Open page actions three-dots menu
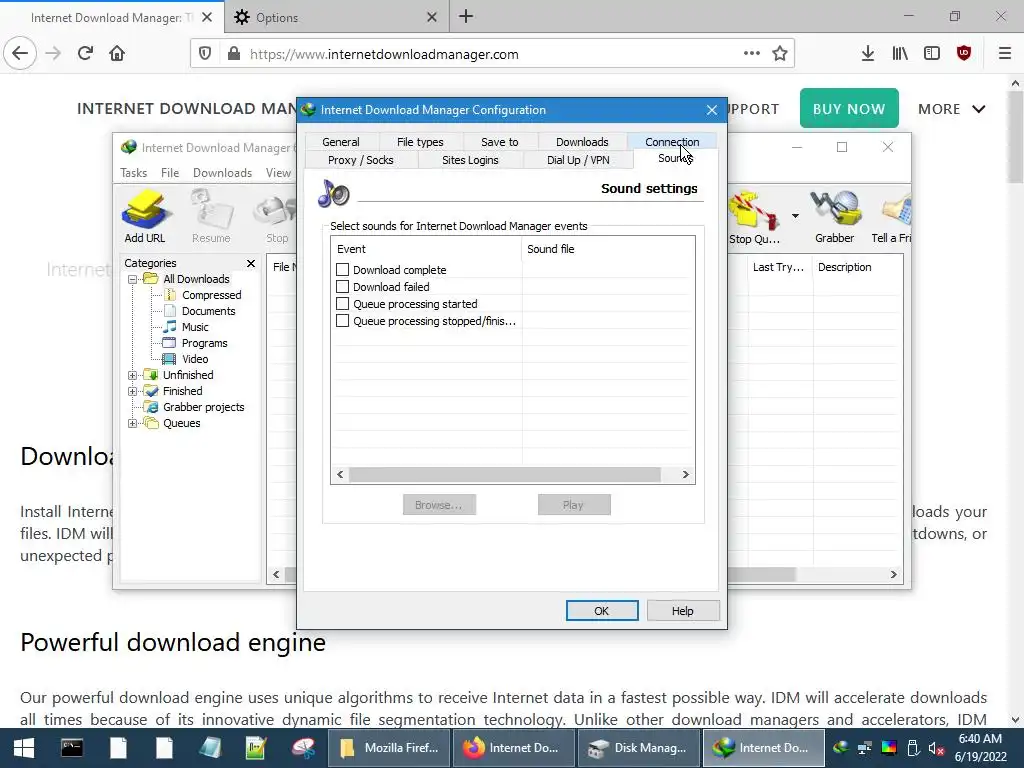 click(752, 54)
